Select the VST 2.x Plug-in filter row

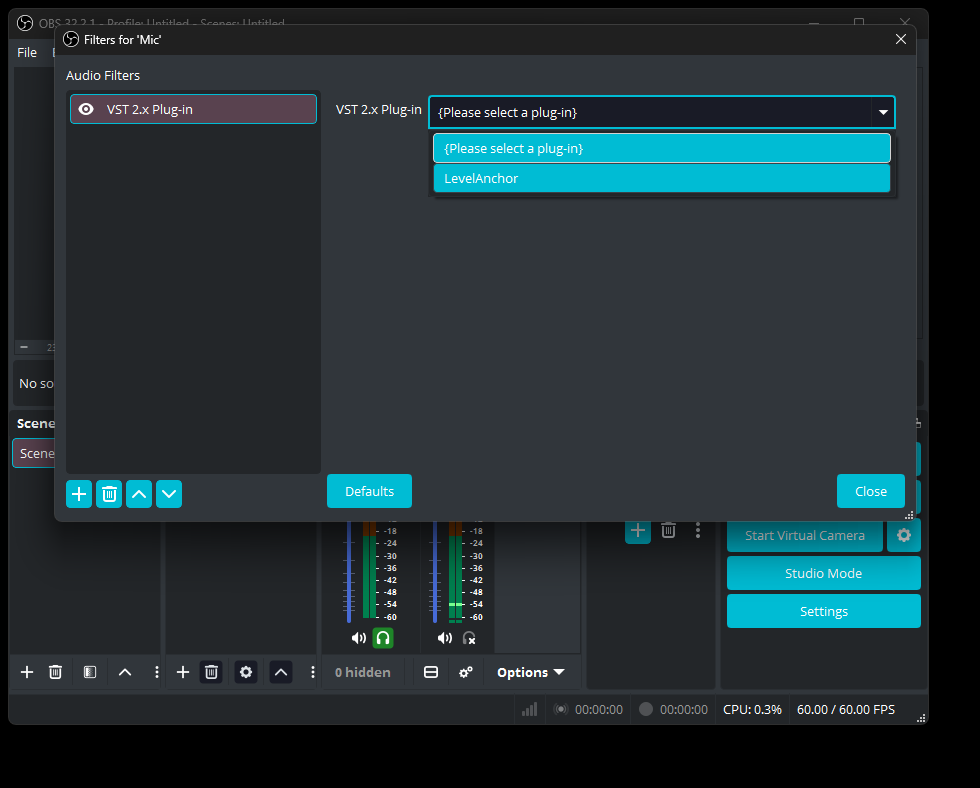coord(193,109)
